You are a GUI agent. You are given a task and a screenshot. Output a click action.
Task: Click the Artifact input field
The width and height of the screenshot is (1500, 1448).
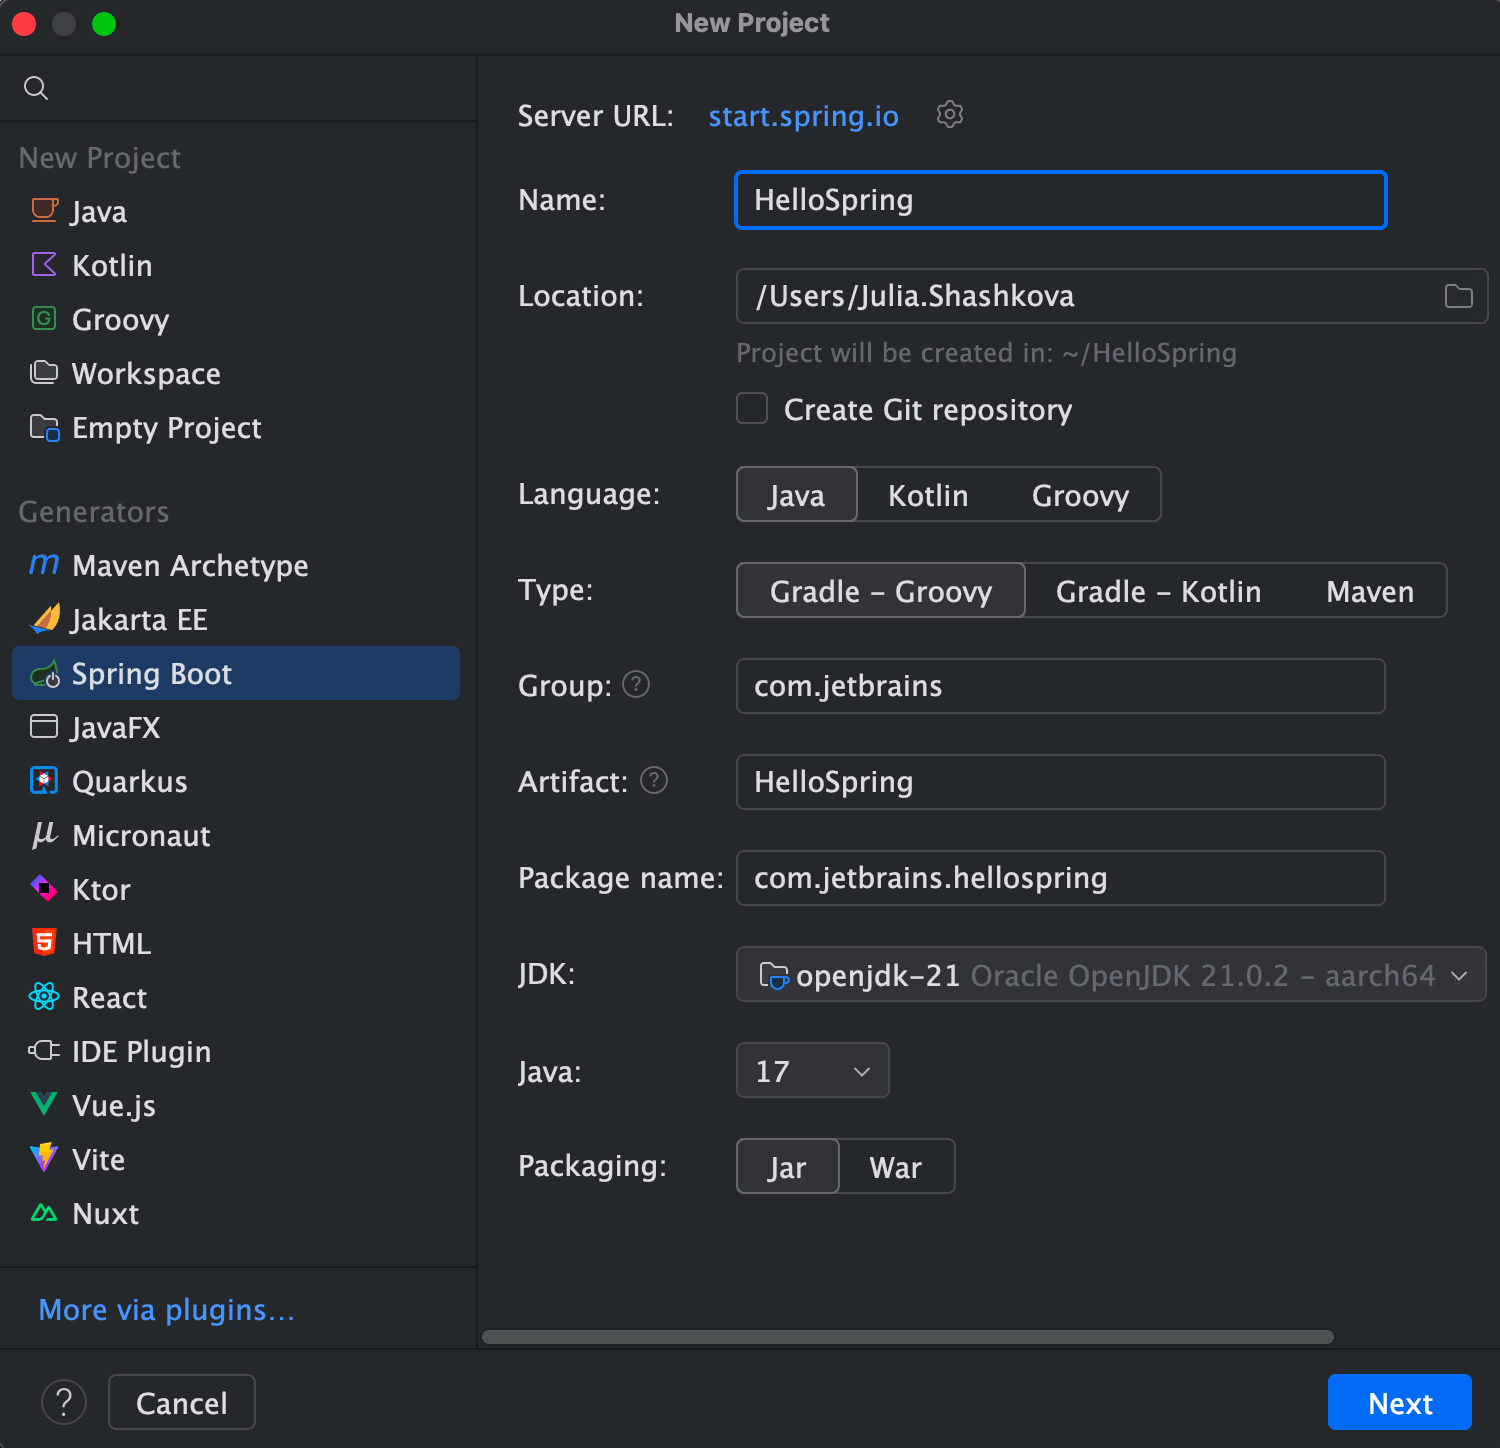(x=1061, y=782)
